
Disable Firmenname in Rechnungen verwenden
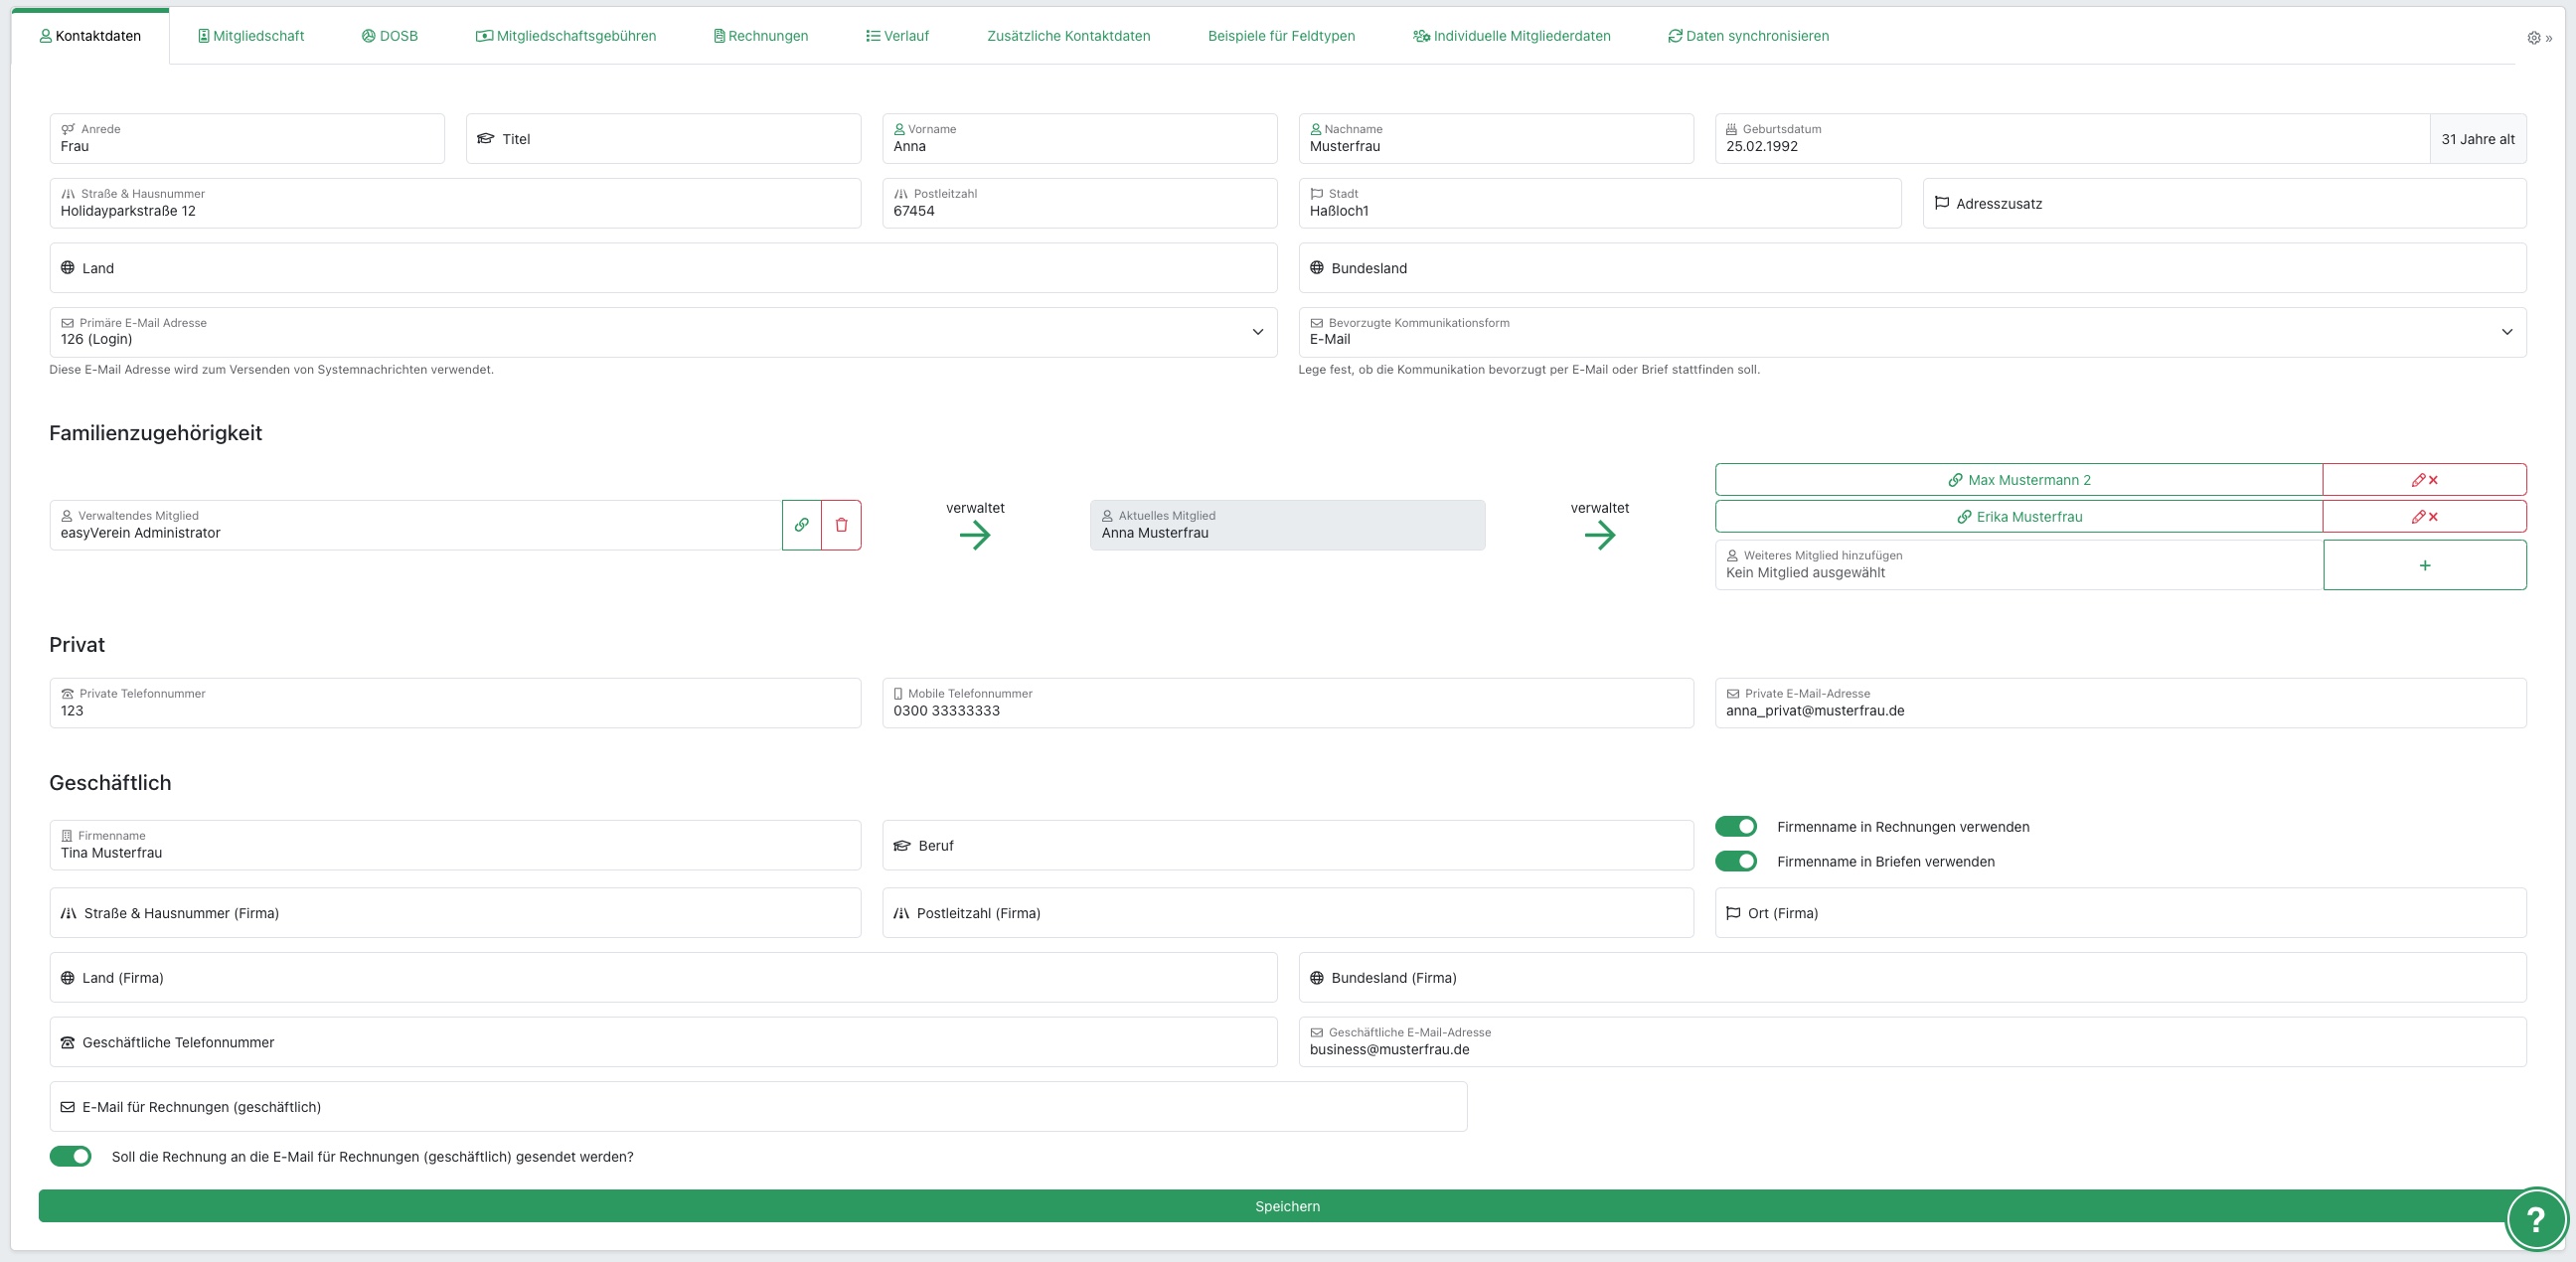pos(1736,827)
